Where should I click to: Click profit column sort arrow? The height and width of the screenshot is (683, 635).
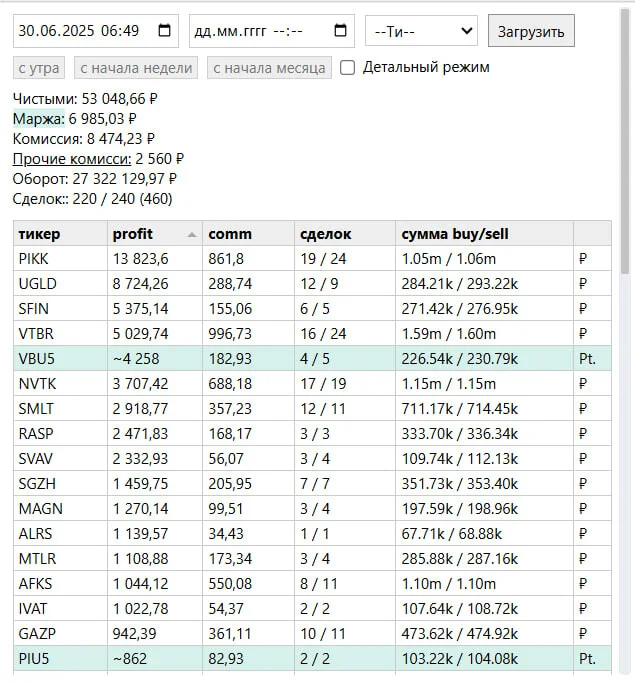(192, 235)
